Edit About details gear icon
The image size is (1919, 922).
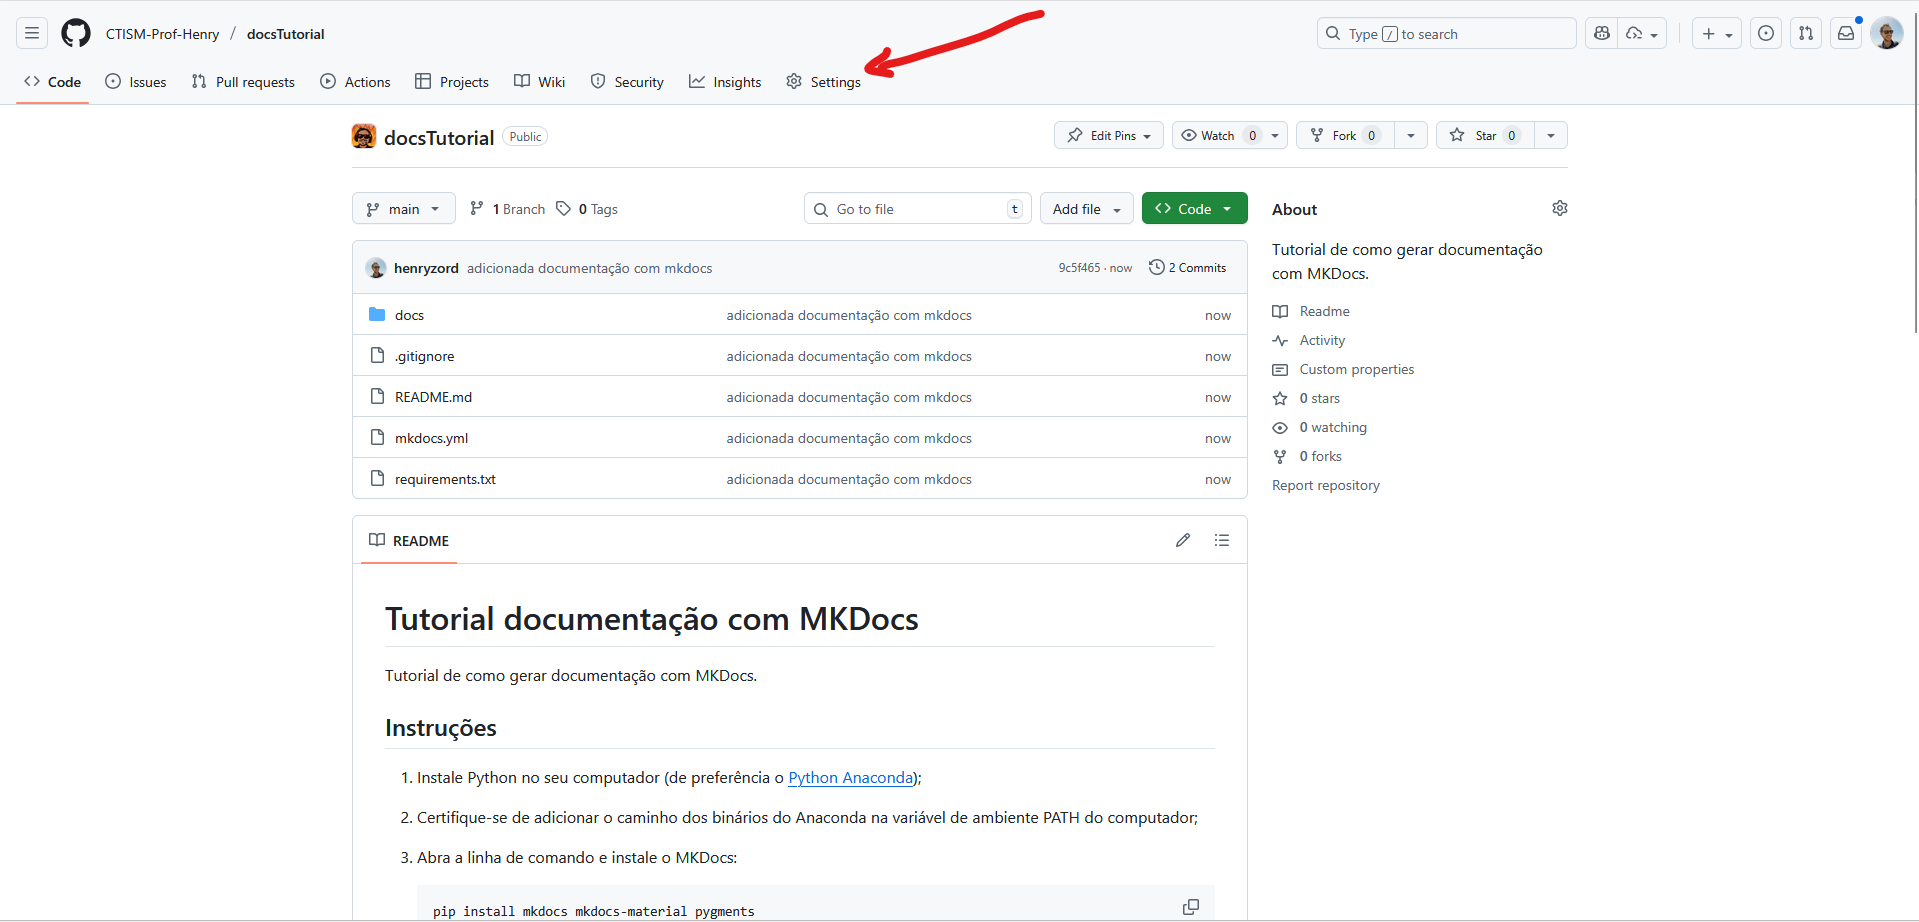(1559, 208)
